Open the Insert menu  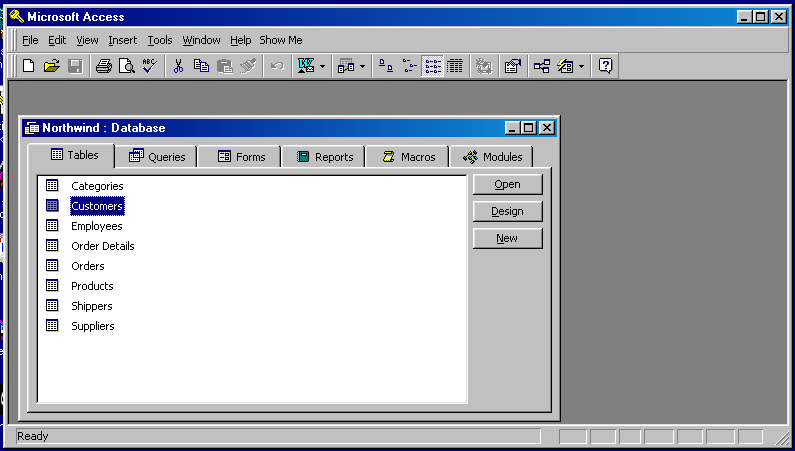click(x=123, y=40)
